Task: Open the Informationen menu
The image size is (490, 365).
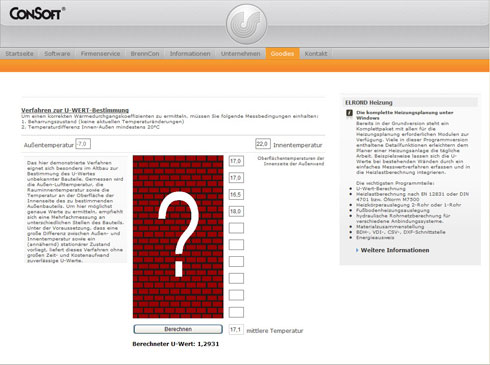Action: tap(190, 54)
